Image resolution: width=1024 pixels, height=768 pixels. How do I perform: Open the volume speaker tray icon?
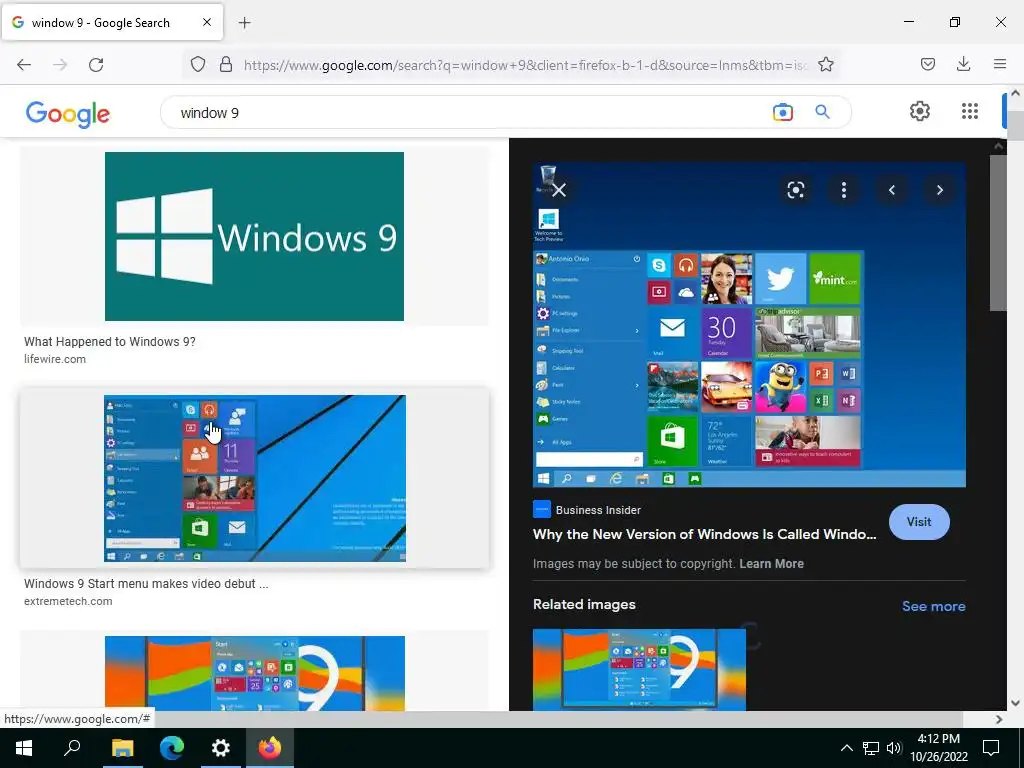coord(893,748)
